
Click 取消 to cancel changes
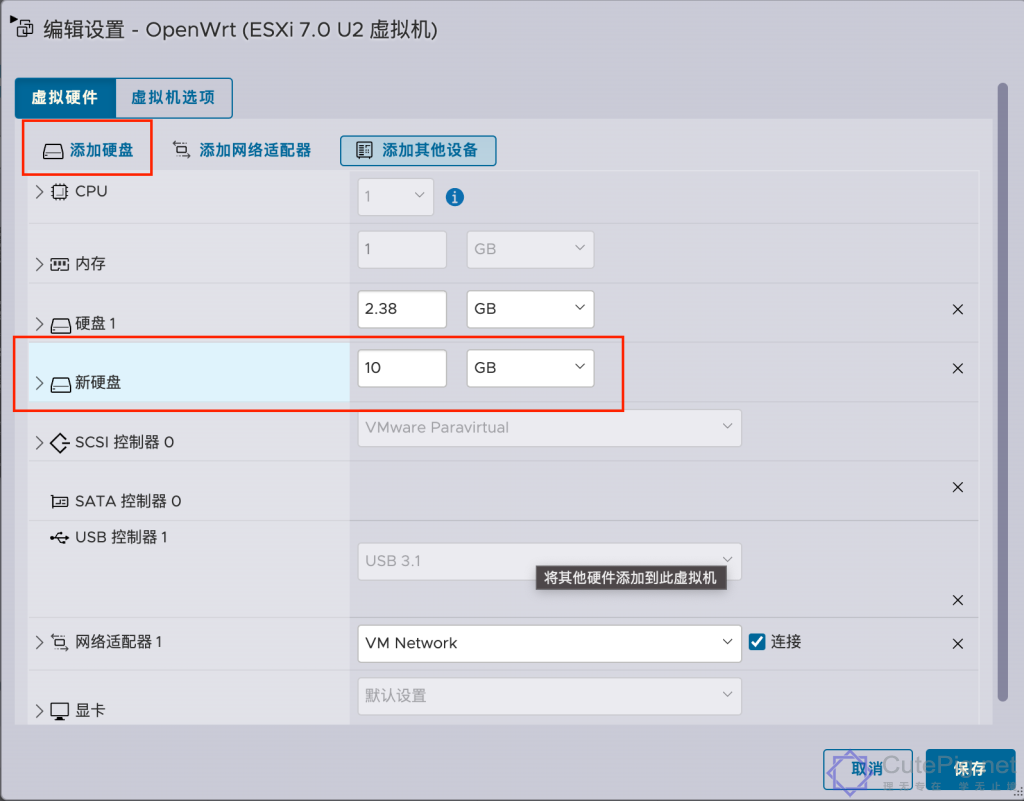click(x=868, y=768)
